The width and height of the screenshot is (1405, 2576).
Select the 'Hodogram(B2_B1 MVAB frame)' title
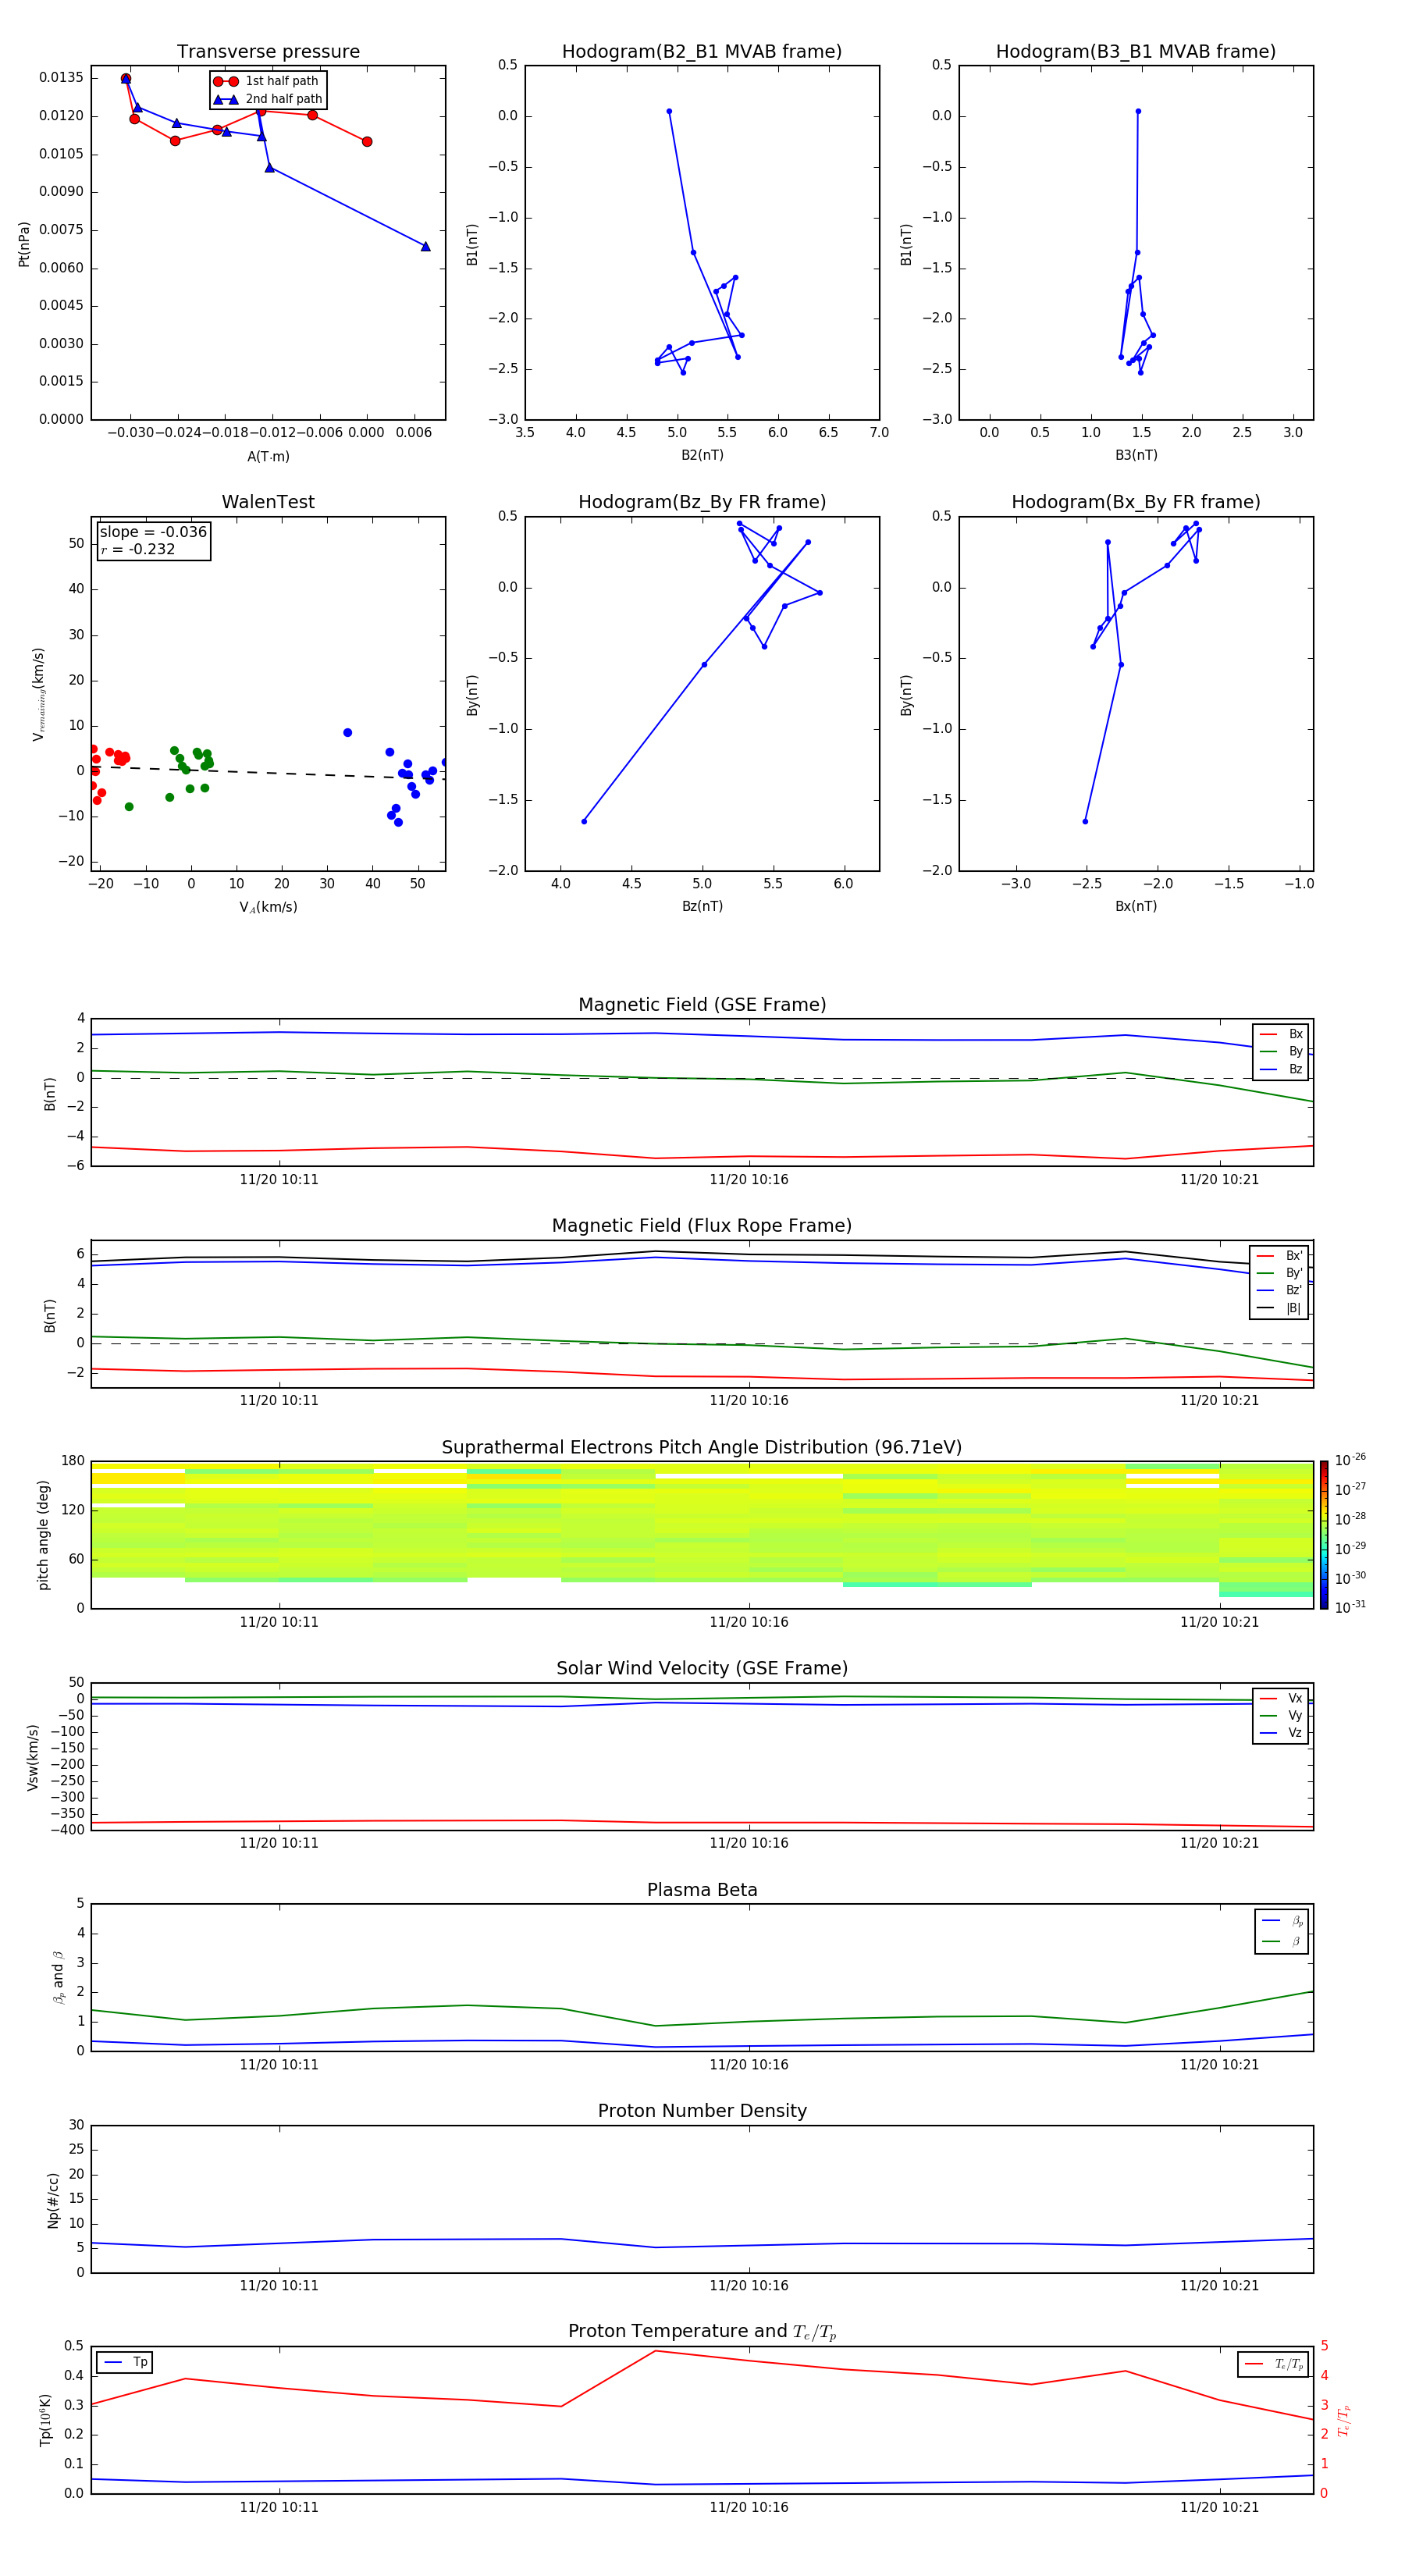tap(702, 52)
